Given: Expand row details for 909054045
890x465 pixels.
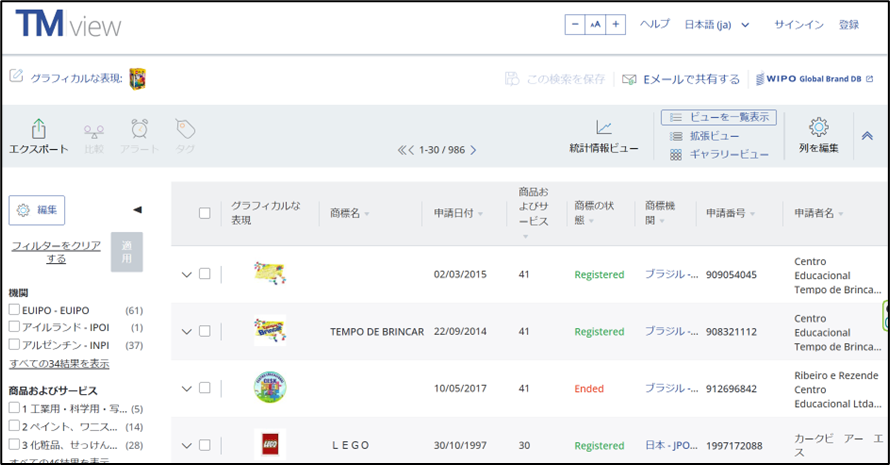Looking at the screenshot, I should [186, 275].
